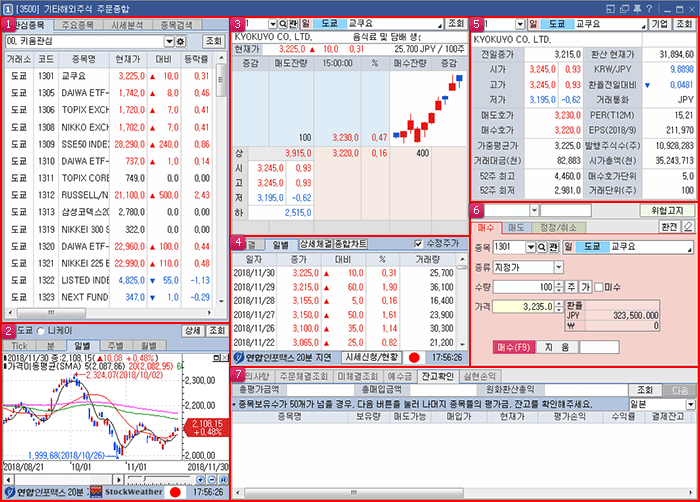Image resolution: width=700 pixels, height=502 pixels.
Task: Select the 2018/11/29 daily row
Action: pos(344,287)
